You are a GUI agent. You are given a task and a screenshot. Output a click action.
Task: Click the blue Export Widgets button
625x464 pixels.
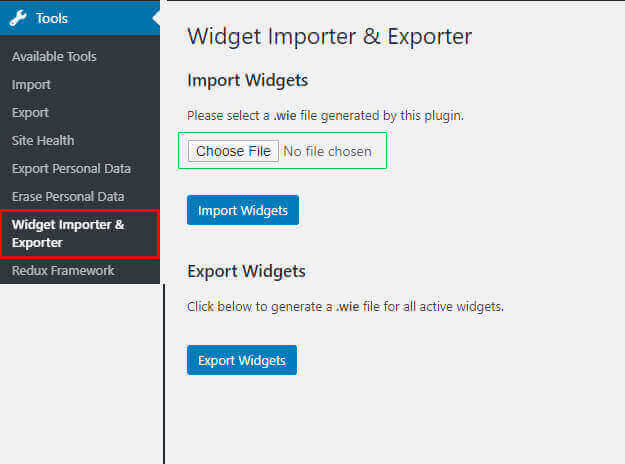[242, 360]
